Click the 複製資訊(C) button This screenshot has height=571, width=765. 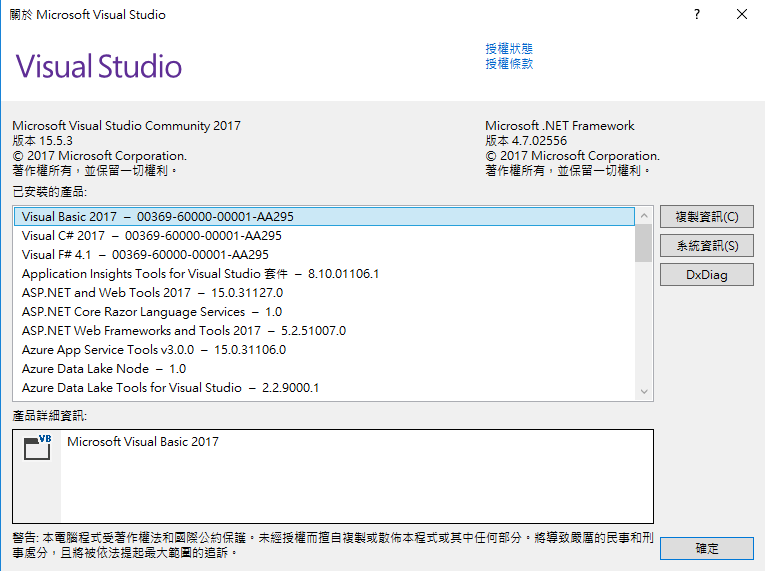pos(706,217)
